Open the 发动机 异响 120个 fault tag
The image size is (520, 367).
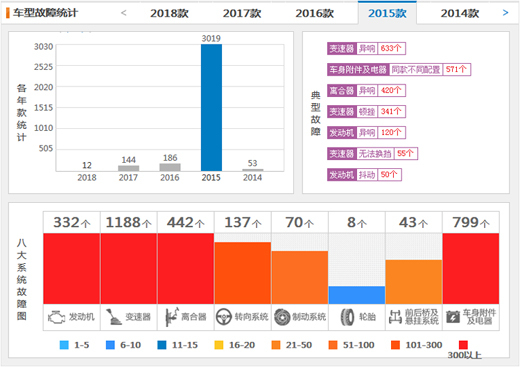pos(366,133)
